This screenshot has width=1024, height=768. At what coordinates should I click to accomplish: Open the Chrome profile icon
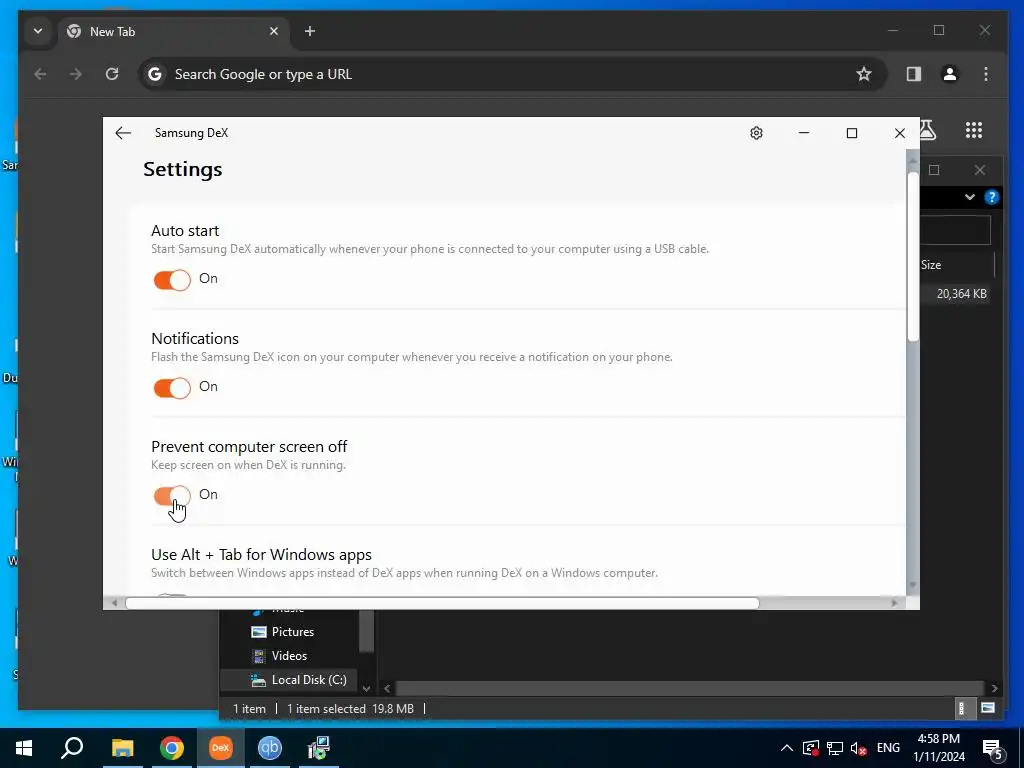click(x=950, y=74)
